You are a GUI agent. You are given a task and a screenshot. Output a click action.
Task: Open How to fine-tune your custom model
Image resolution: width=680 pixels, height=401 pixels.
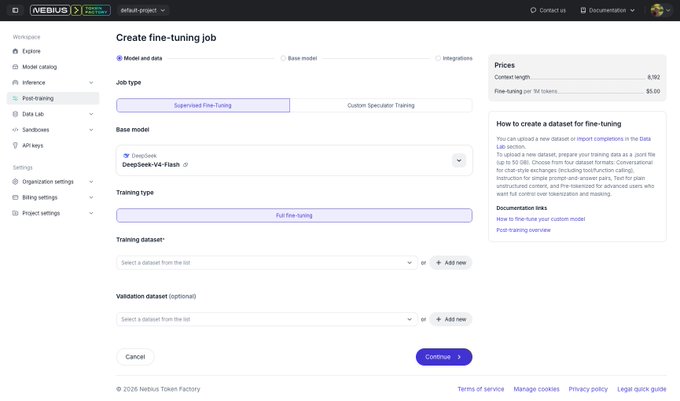(540, 219)
